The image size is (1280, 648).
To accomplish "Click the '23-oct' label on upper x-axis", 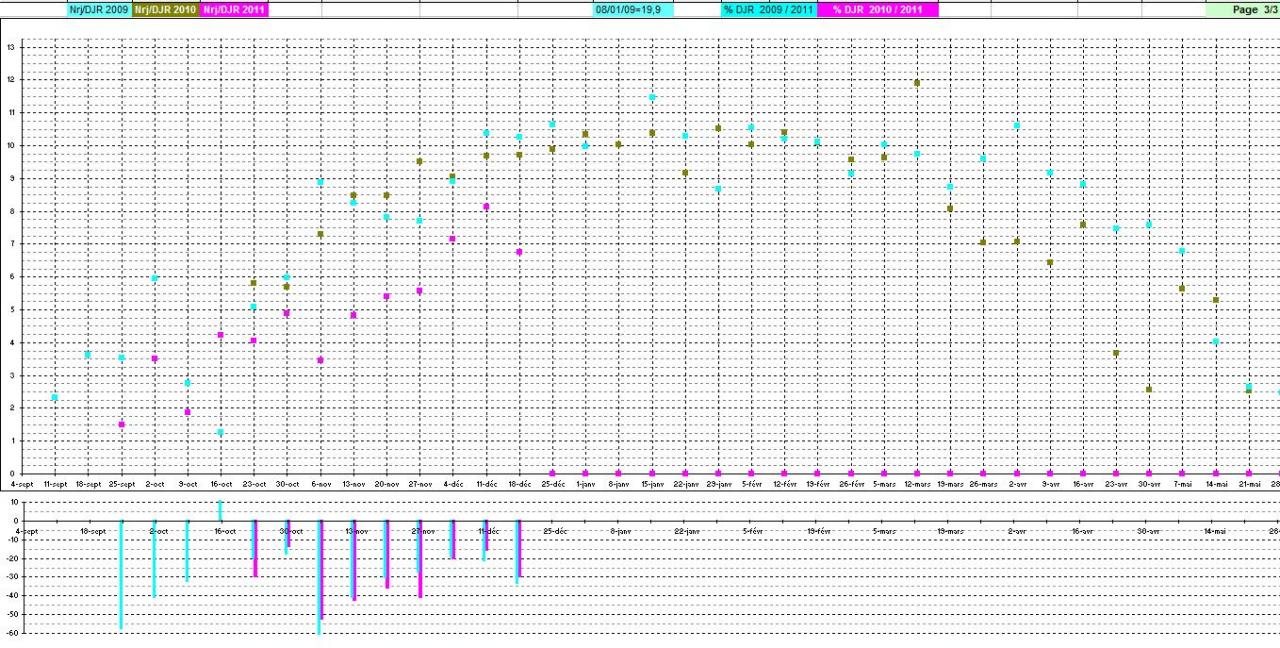I will click(x=254, y=483).
